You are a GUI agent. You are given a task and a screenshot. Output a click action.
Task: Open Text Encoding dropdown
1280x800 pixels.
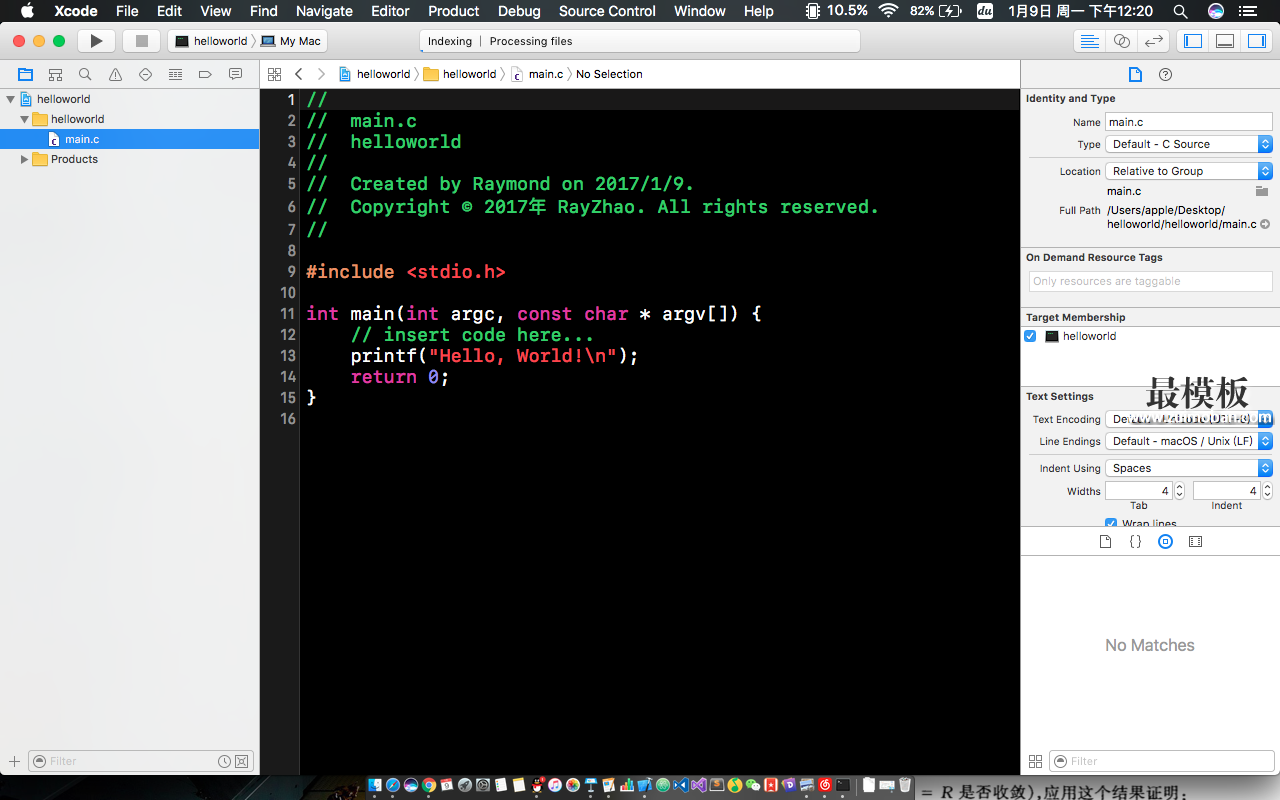click(x=1189, y=419)
